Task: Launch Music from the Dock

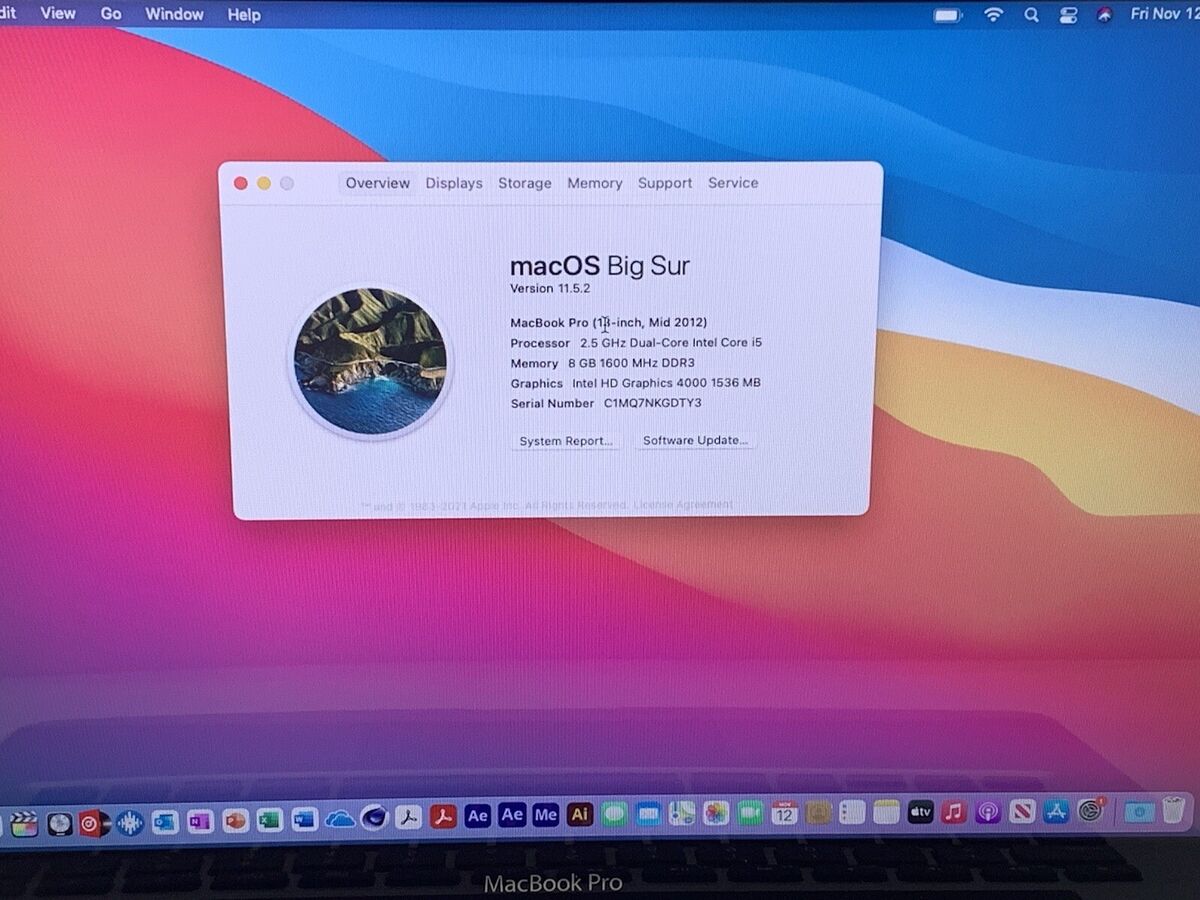Action: click(954, 812)
